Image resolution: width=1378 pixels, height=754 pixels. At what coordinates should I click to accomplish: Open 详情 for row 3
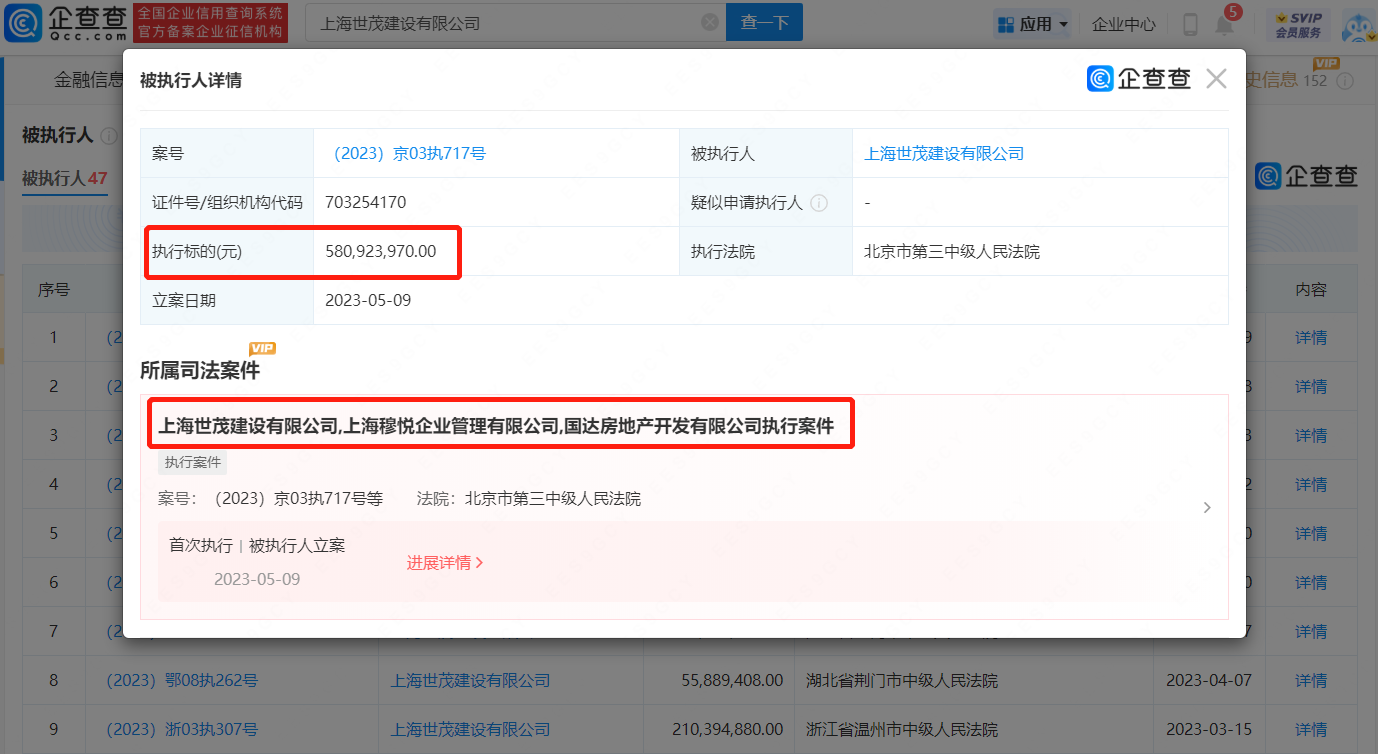tap(1311, 436)
